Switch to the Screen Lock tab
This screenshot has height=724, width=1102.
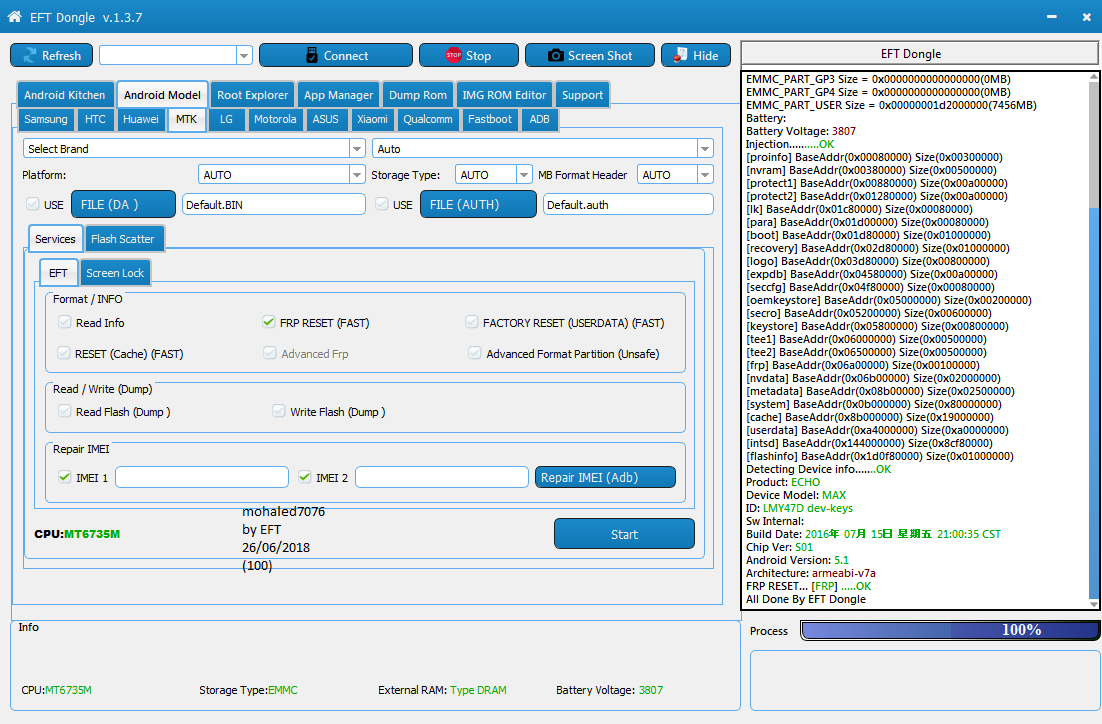114,272
